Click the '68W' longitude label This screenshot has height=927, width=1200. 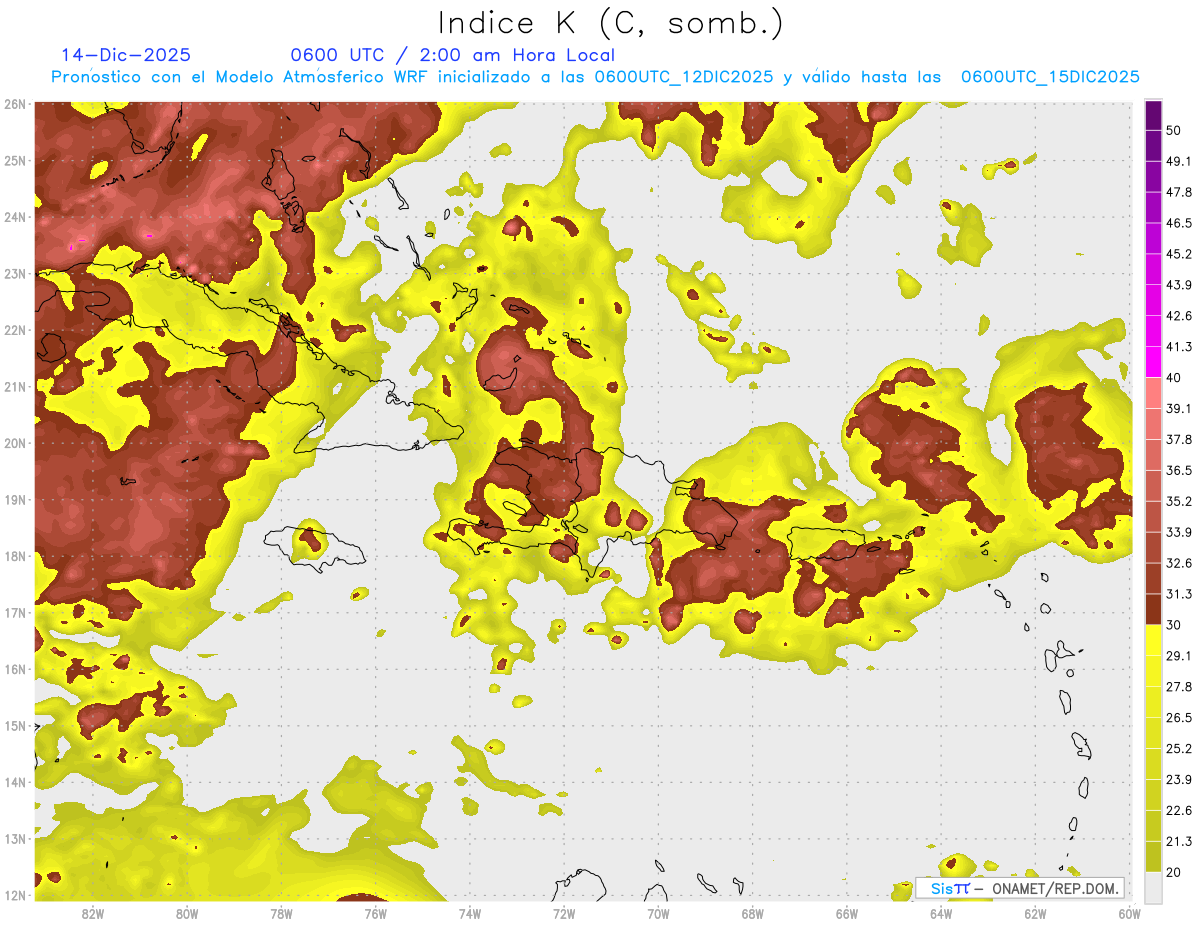[x=753, y=913]
